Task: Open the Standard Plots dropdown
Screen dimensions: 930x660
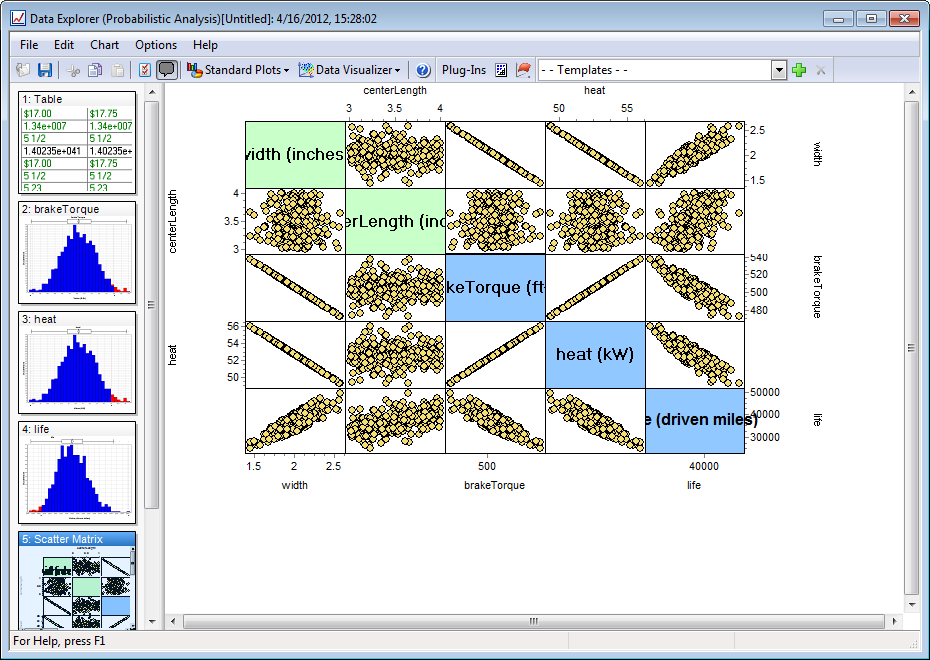Action: point(238,70)
